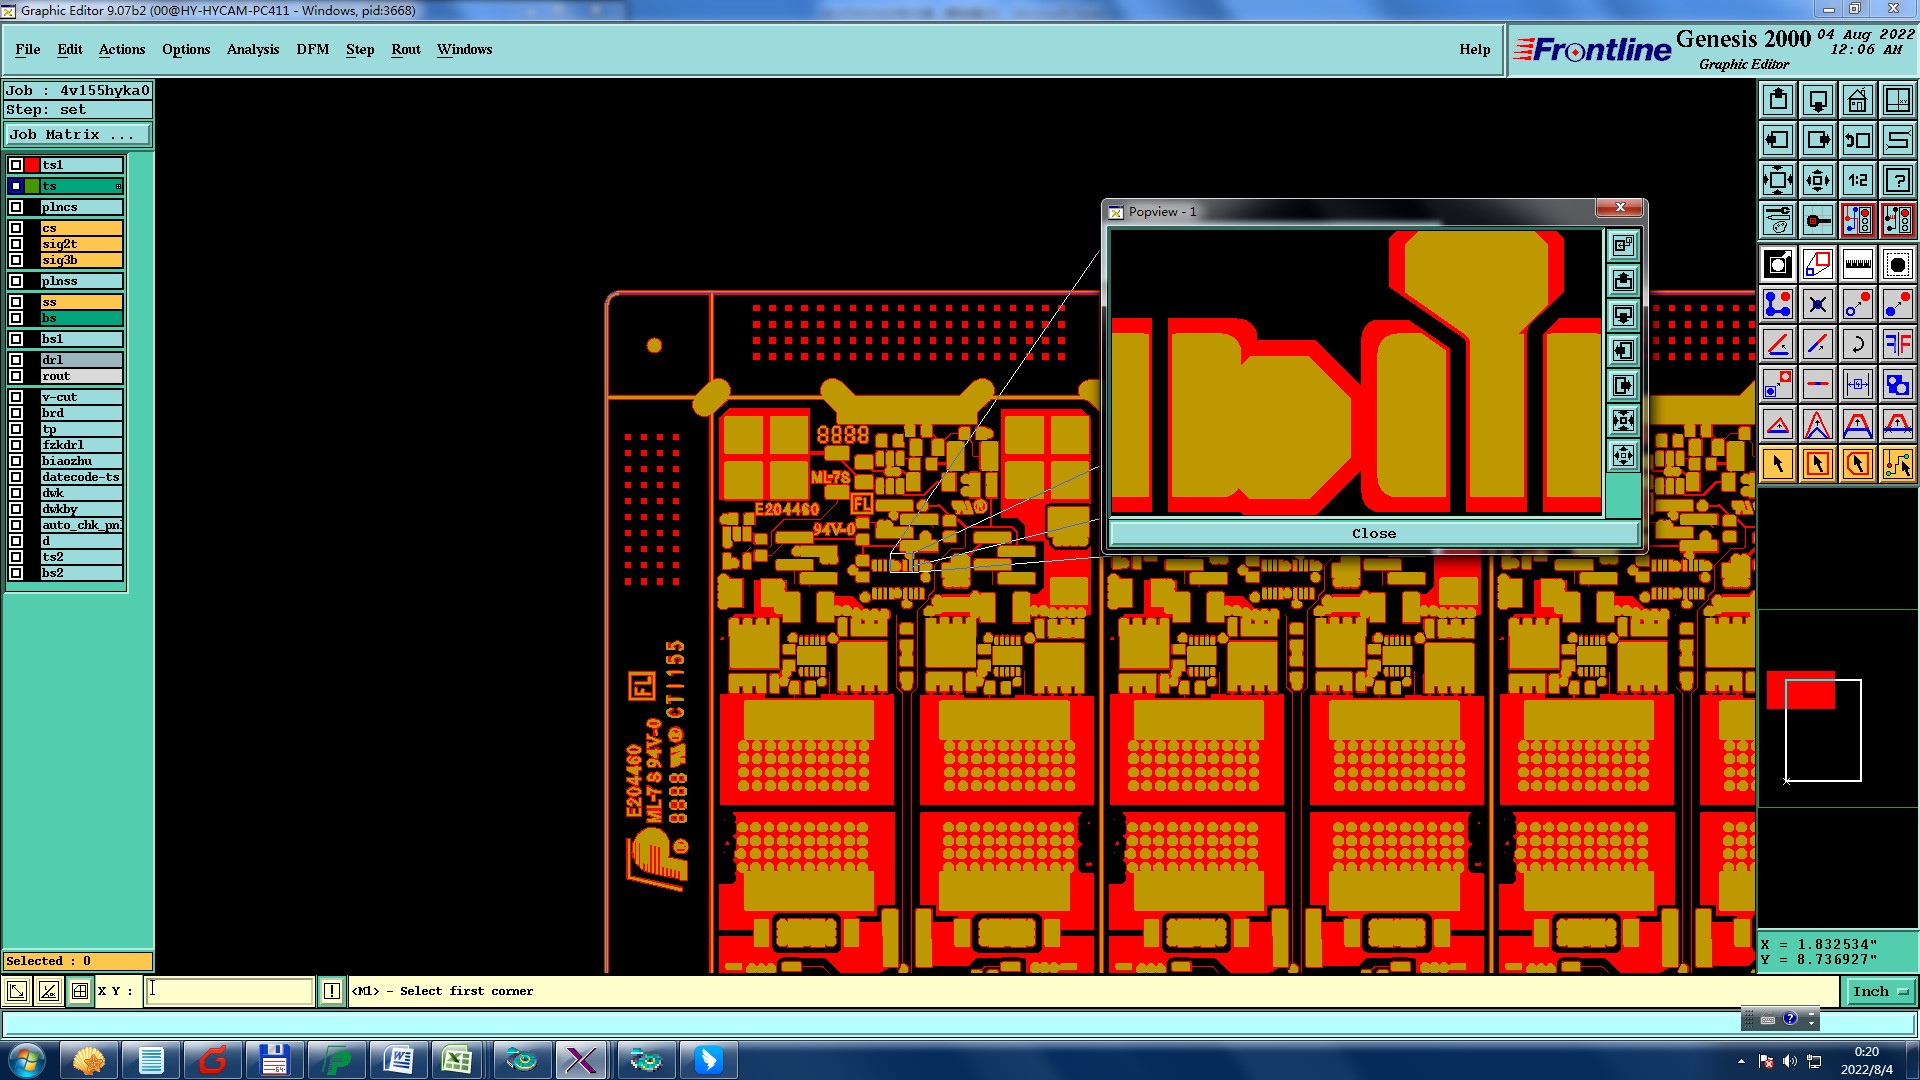Click Close button in Popview window
Viewport: 1920px width, 1080px height.
pos(1373,533)
